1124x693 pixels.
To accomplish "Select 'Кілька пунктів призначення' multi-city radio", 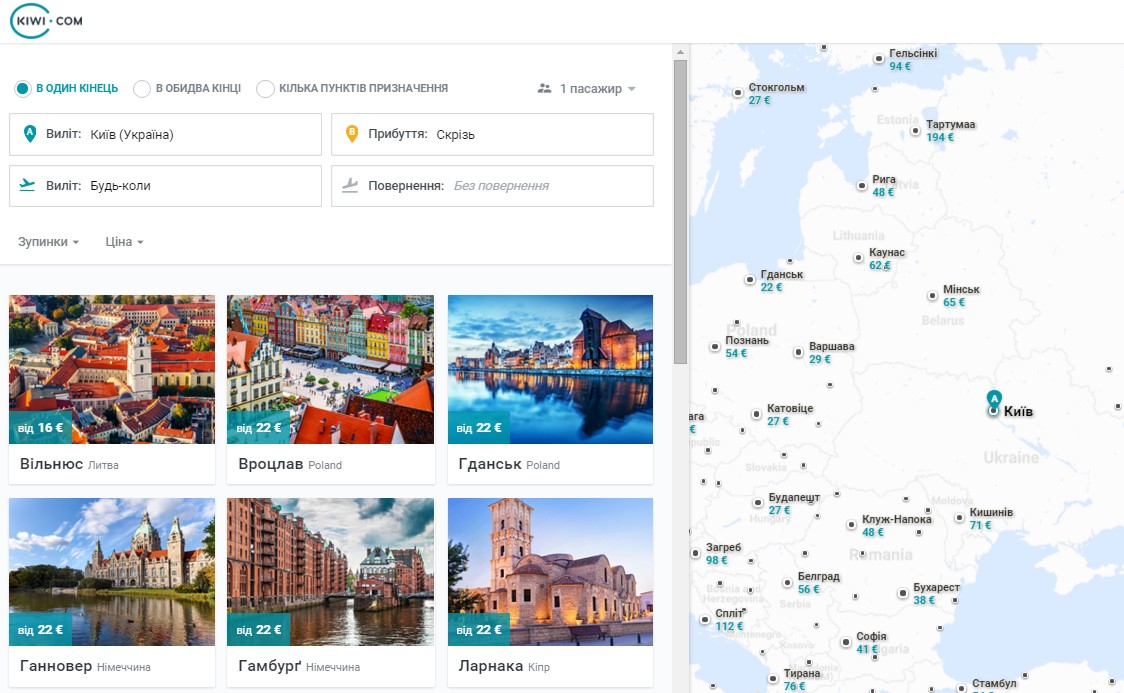I will (x=265, y=89).
